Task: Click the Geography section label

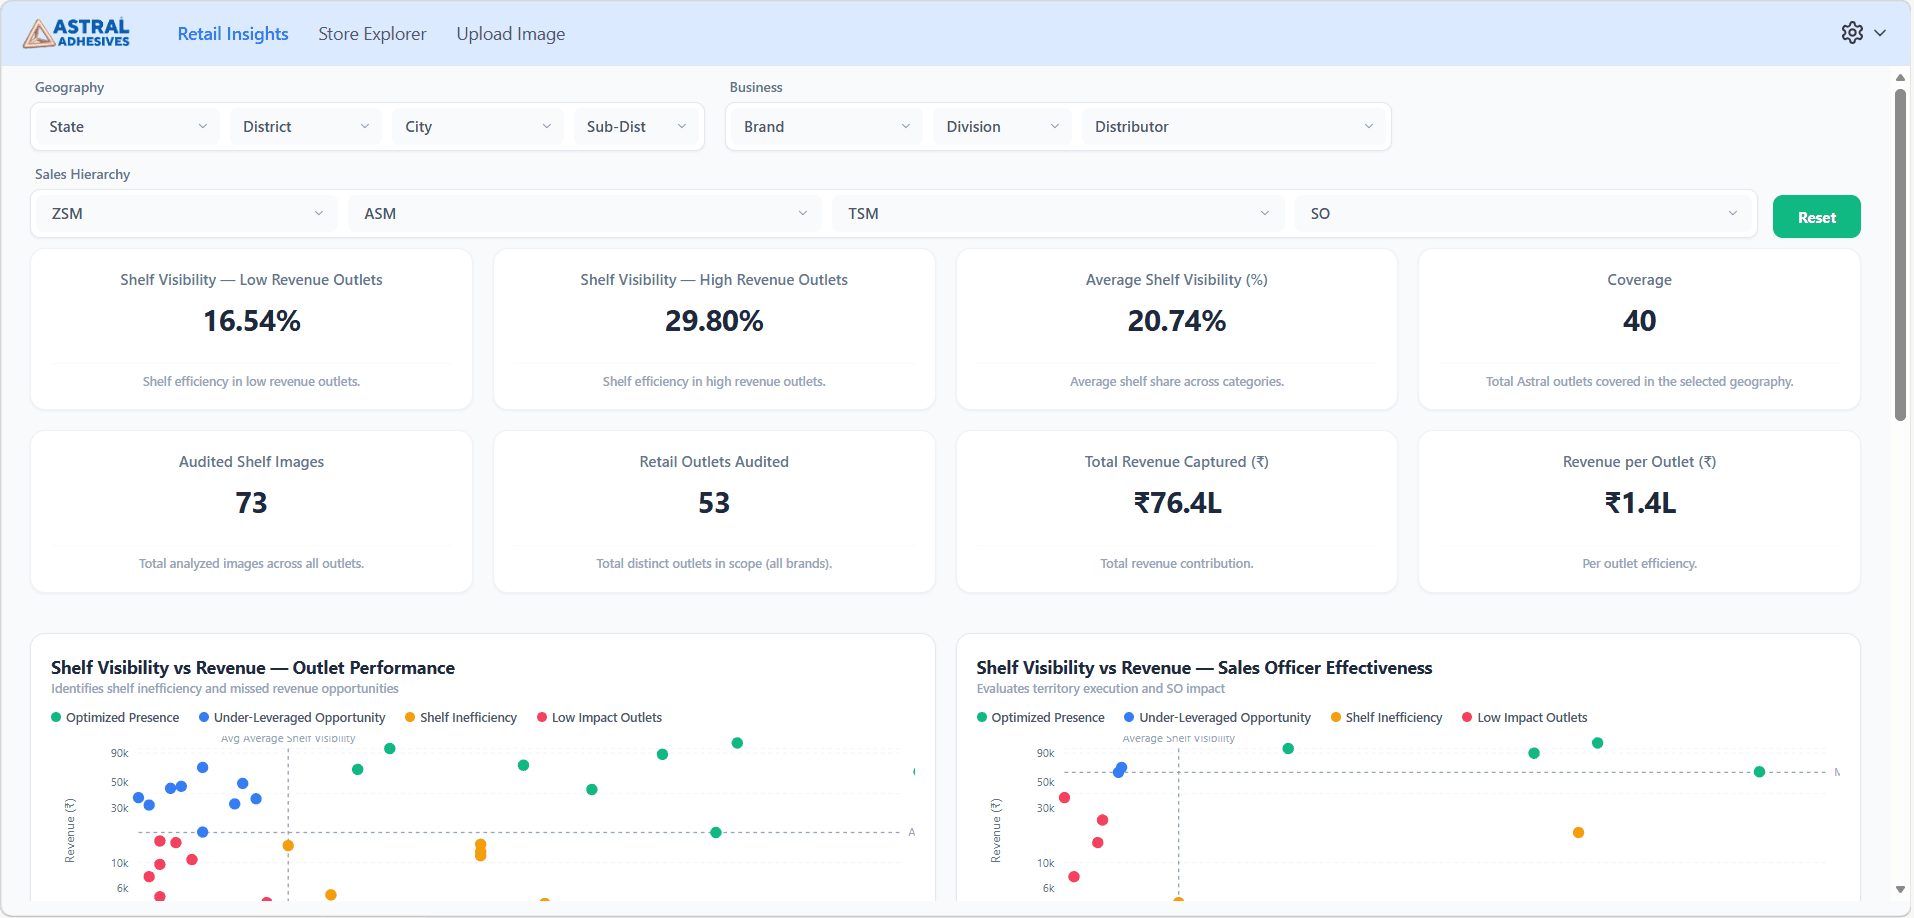Action: tap(69, 88)
